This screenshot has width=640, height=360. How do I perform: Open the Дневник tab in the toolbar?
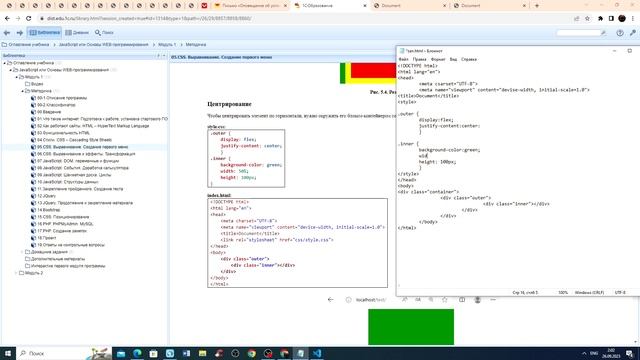(77, 33)
